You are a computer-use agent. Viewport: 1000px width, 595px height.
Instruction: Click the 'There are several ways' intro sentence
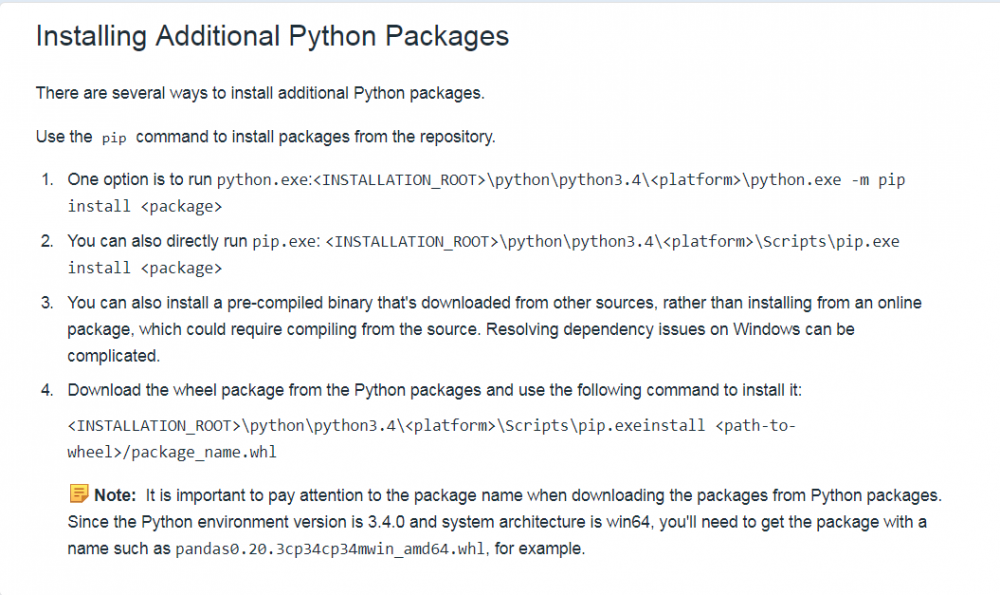(x=260, y=93)
